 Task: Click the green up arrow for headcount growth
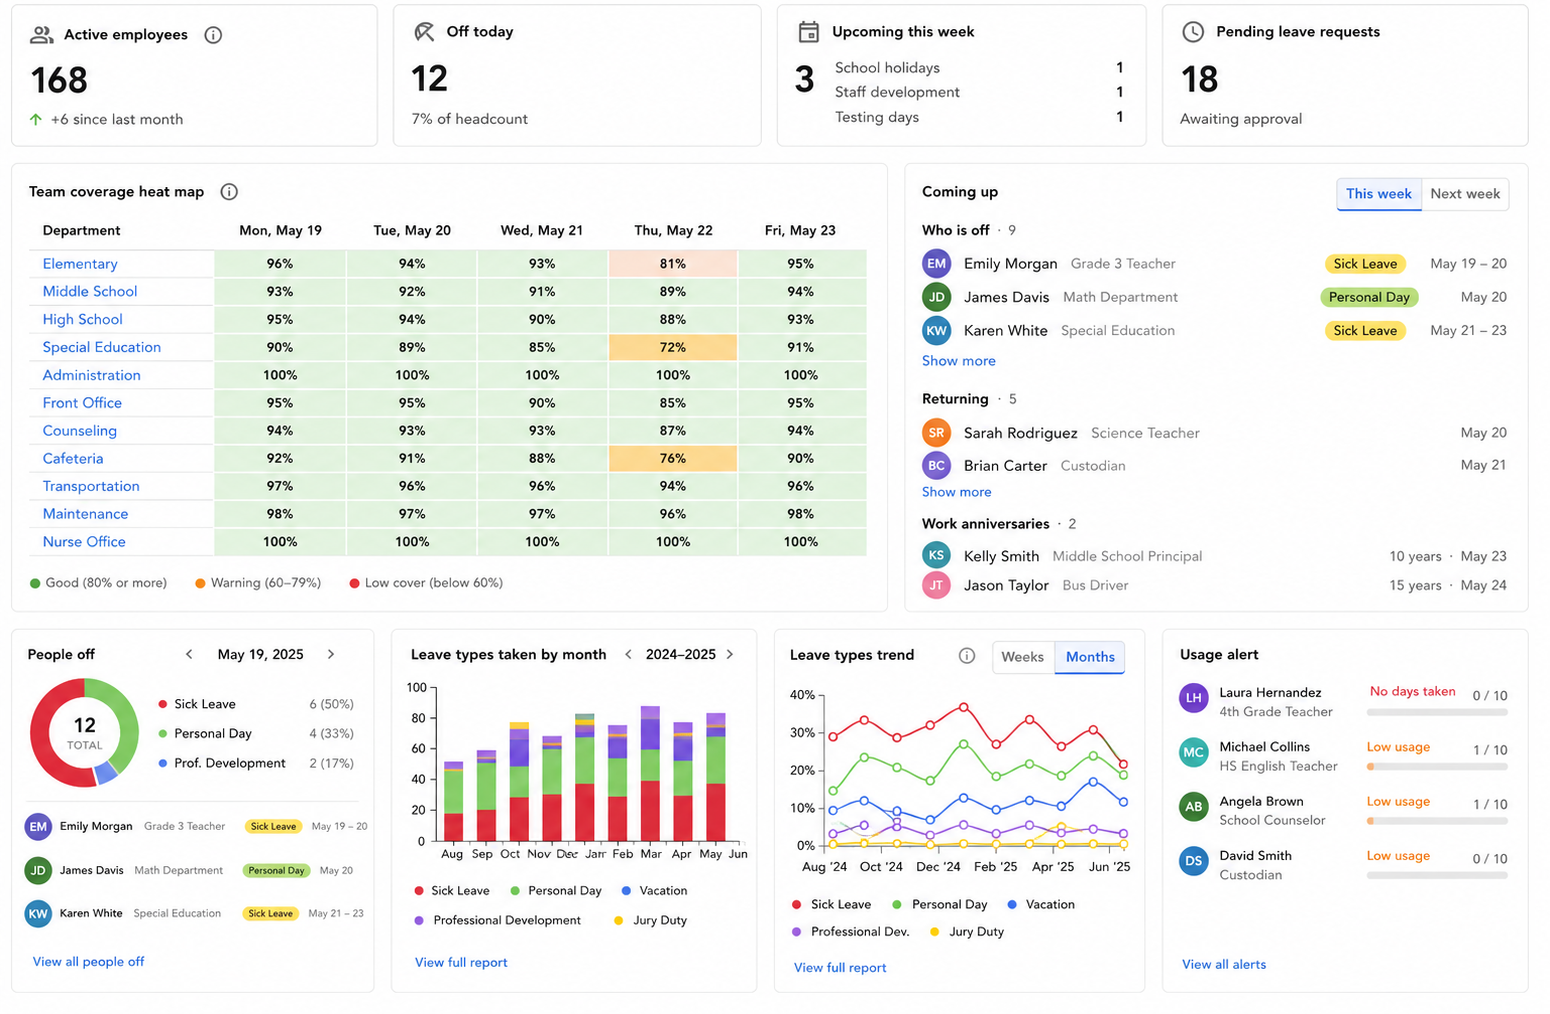pyautogui.click(x=36, y=119)
